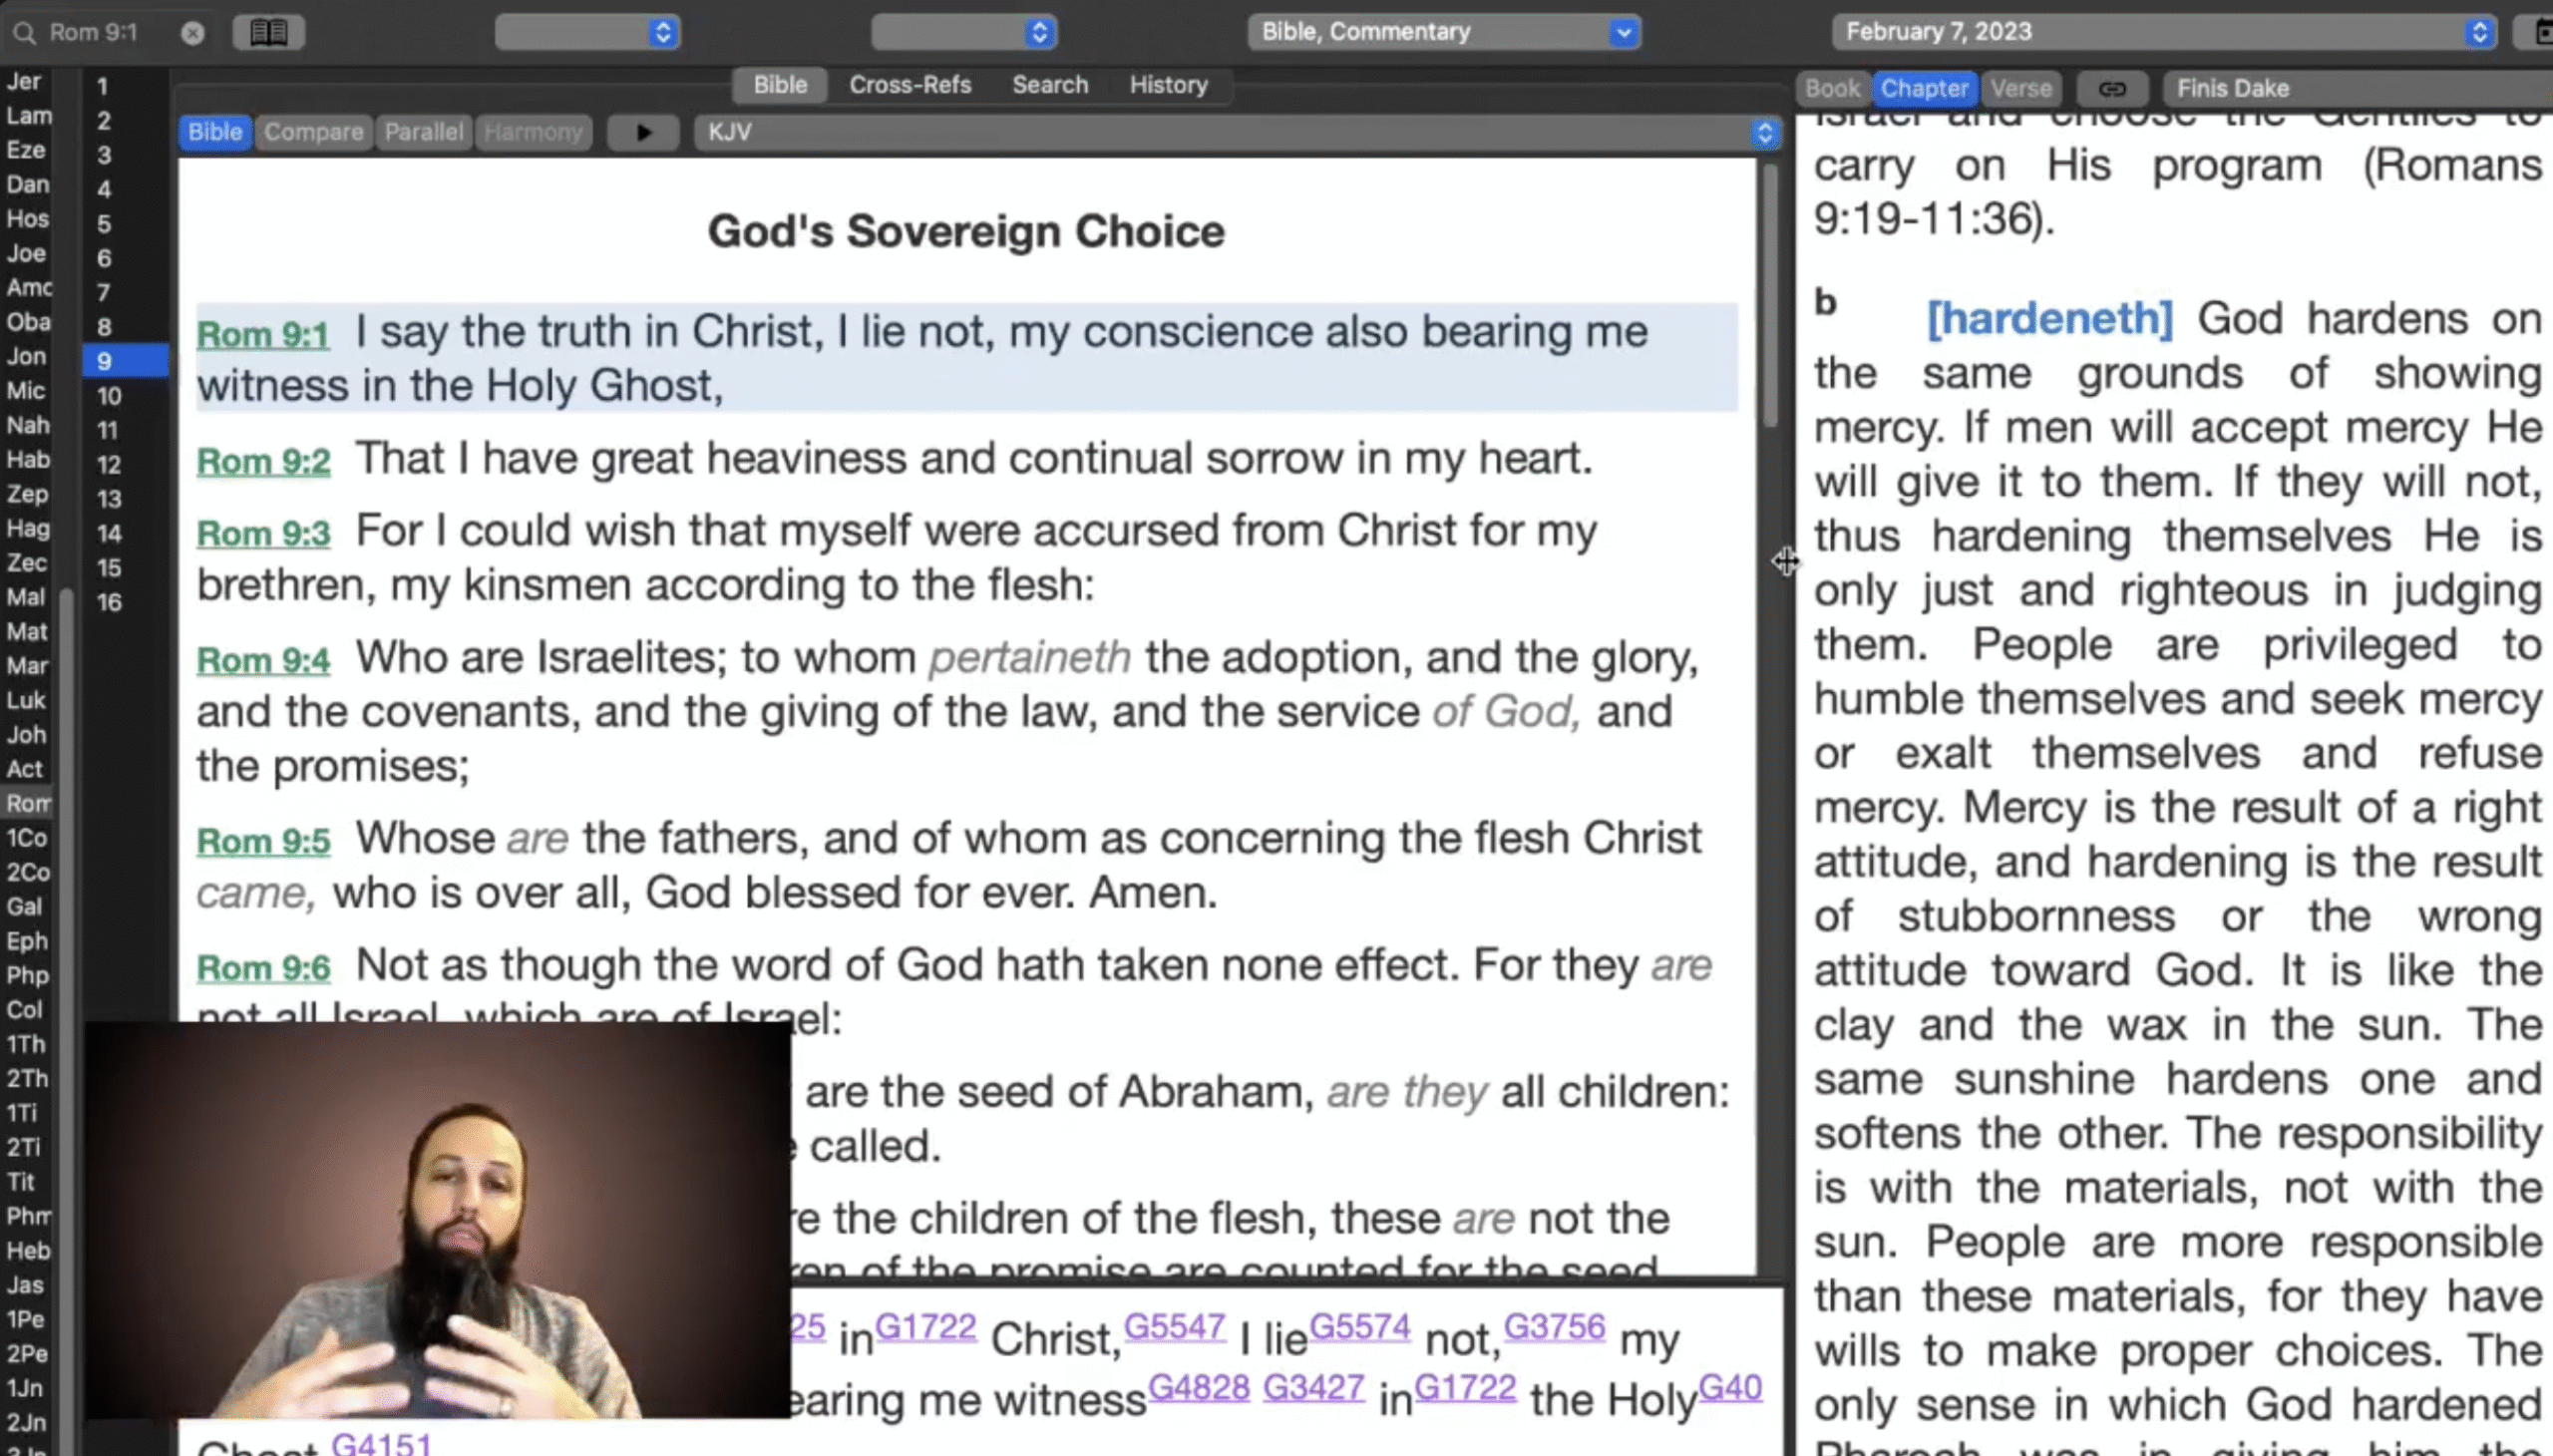Click the open book icon button
2553x1456 pixels.
pyautogui.click(x=268, y=33)
